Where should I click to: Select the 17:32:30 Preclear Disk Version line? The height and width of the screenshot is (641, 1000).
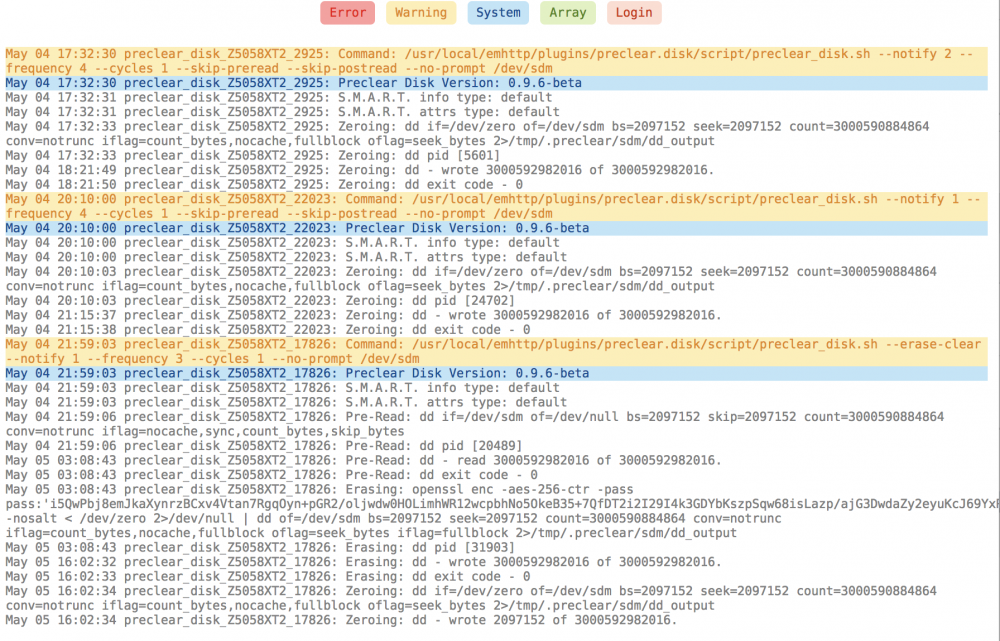coord(496,83)
